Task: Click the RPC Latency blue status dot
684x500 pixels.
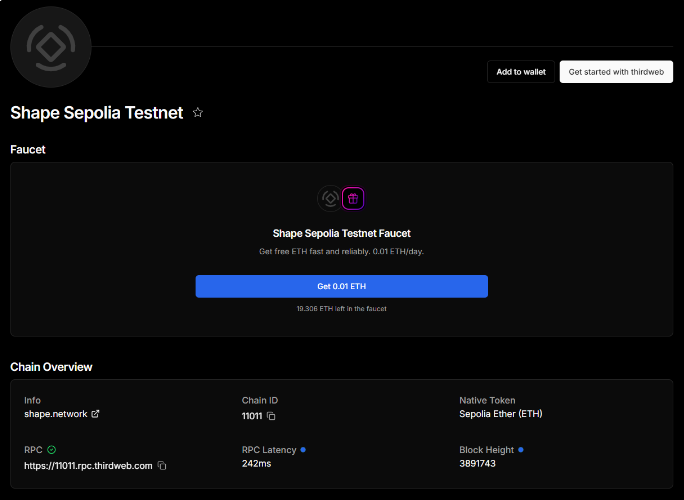Action: 303,450
